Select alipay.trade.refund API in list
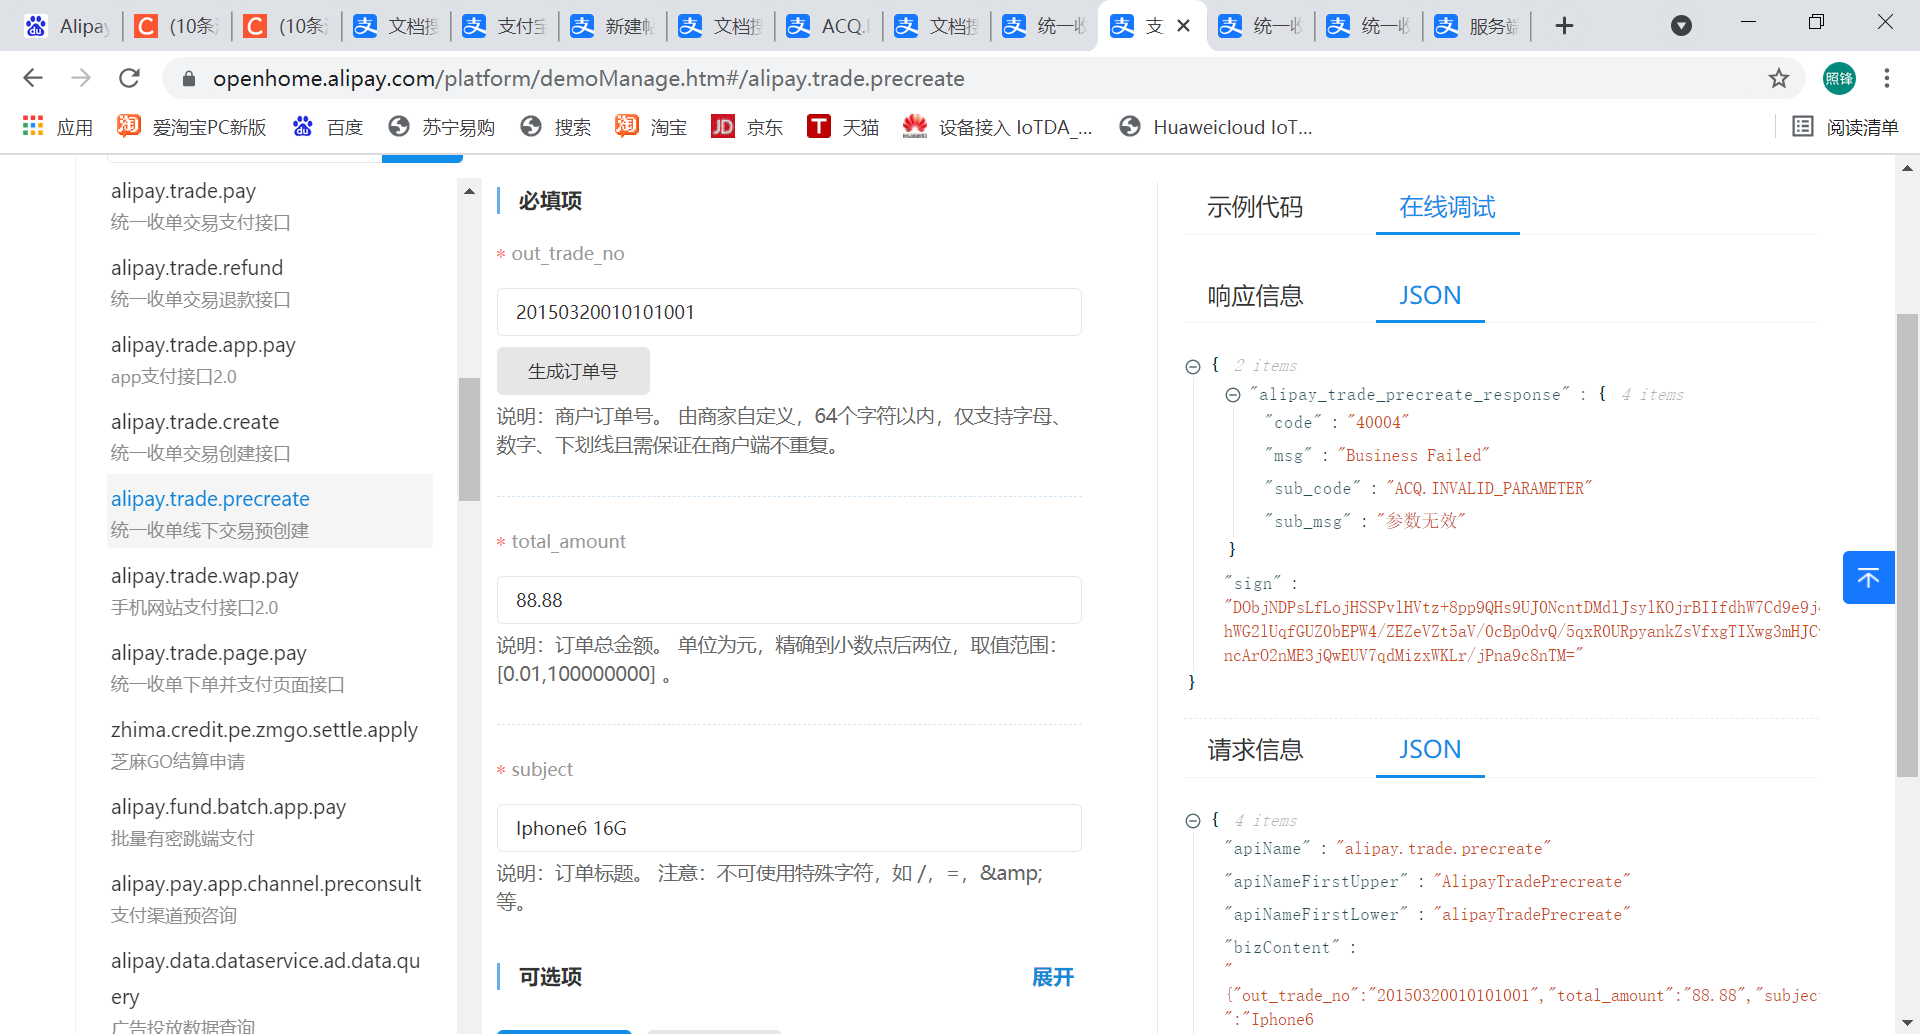Viewport: 1920px width, 1034px height. (270, 283)
